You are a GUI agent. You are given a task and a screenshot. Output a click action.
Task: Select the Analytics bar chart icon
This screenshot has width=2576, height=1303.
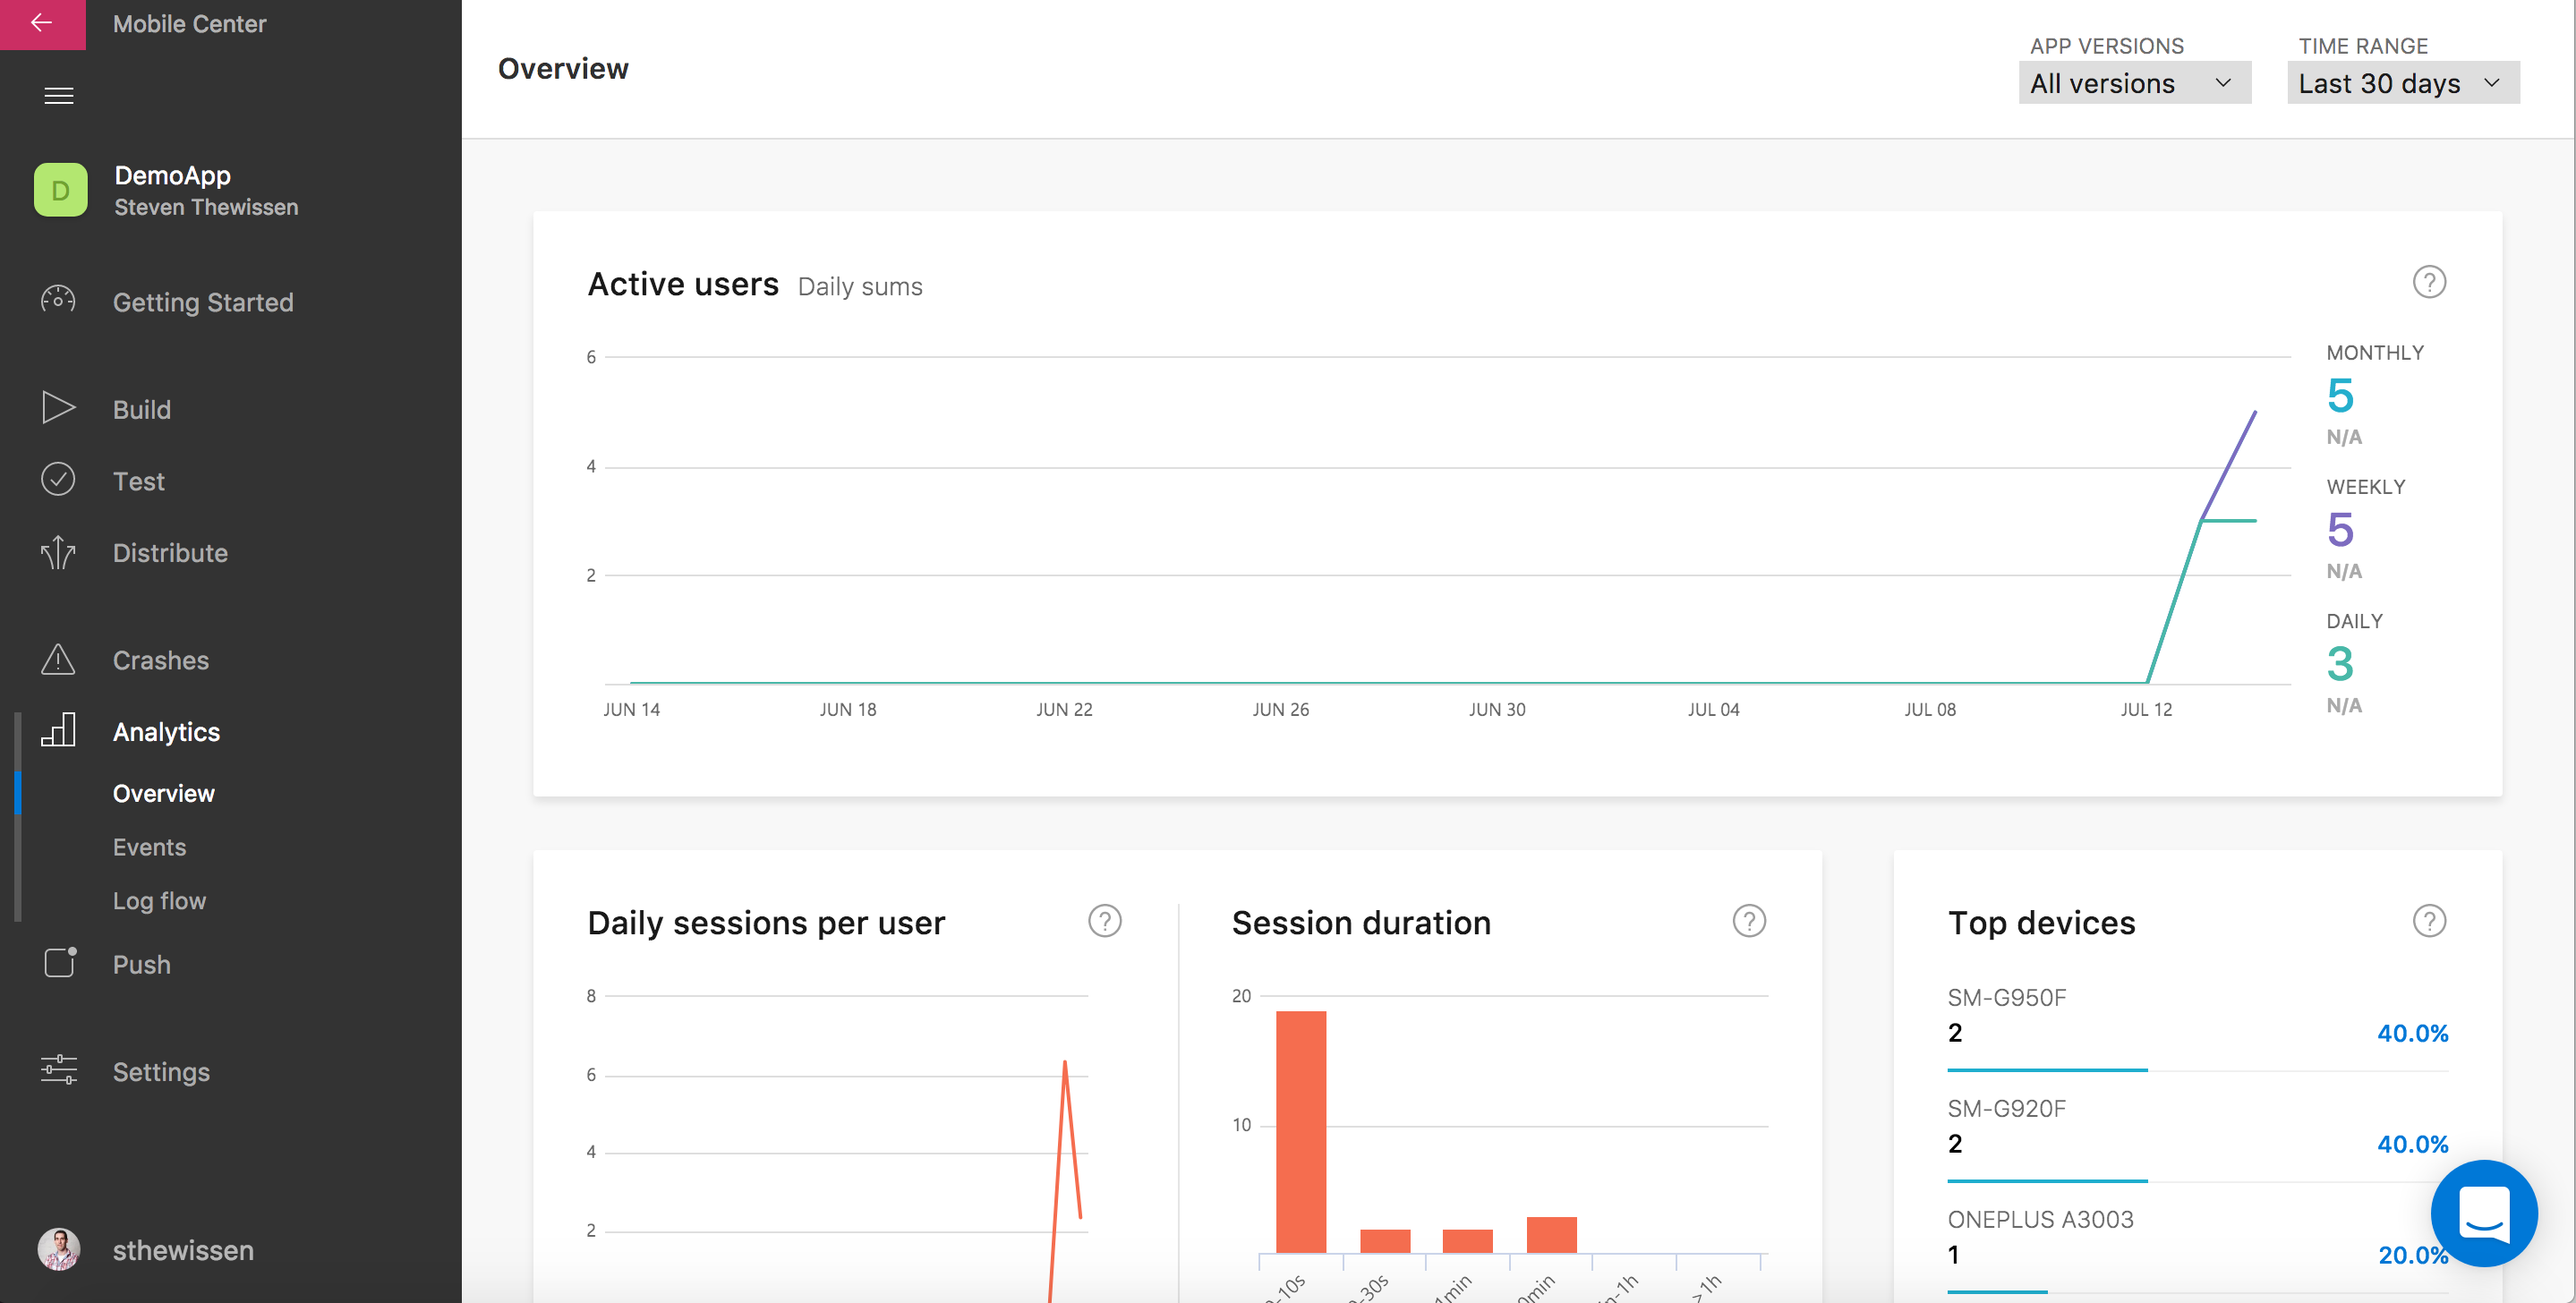[58, 731]
